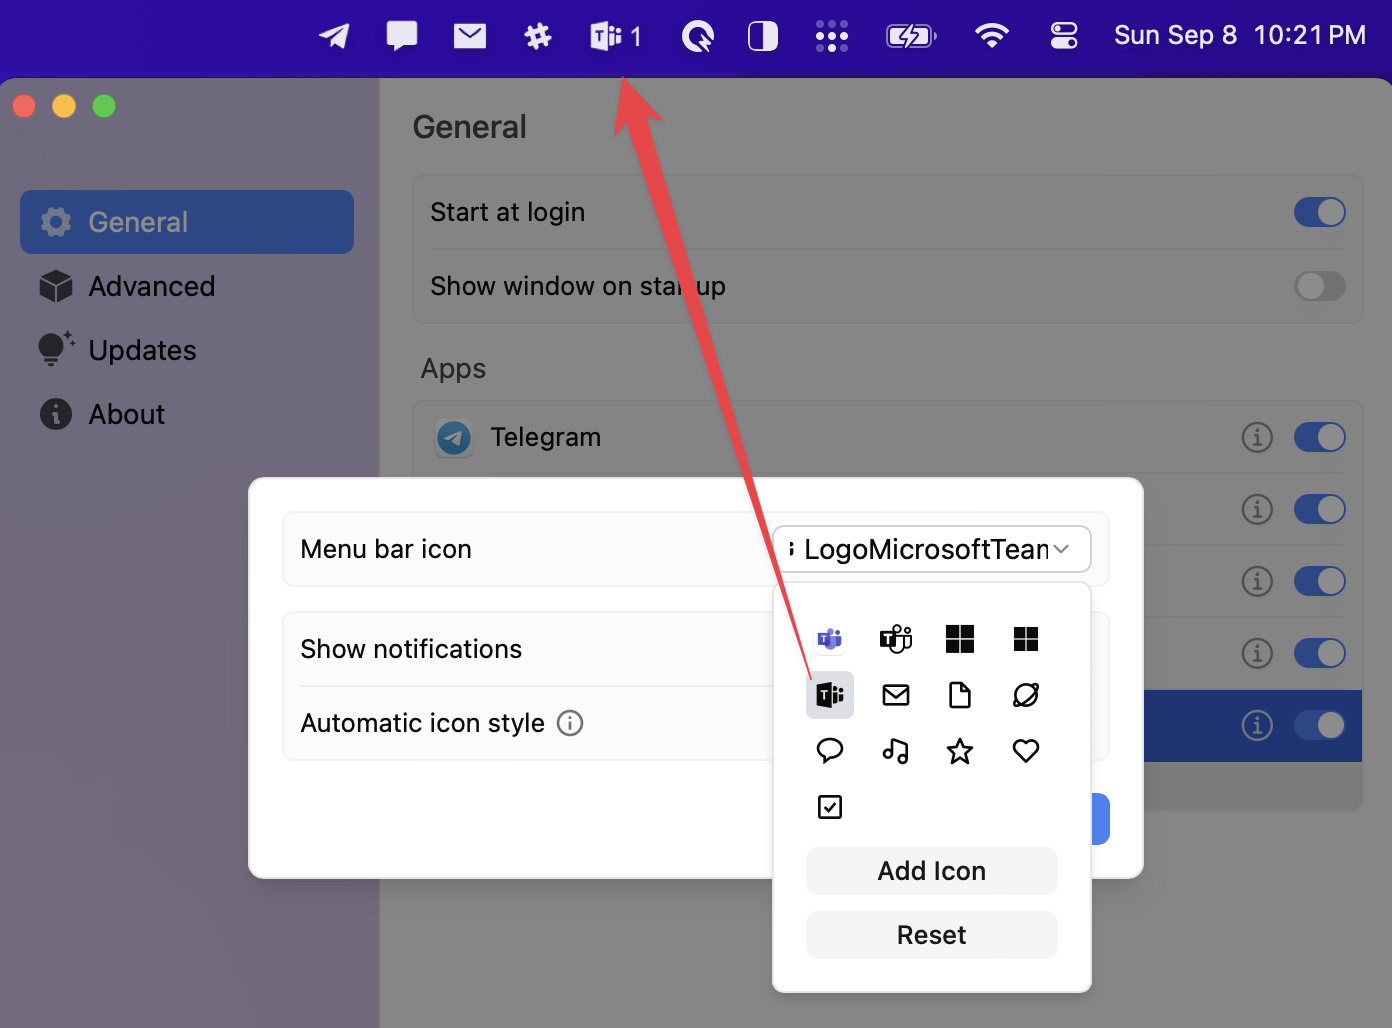Click the Start at login label

pos(508,212)
